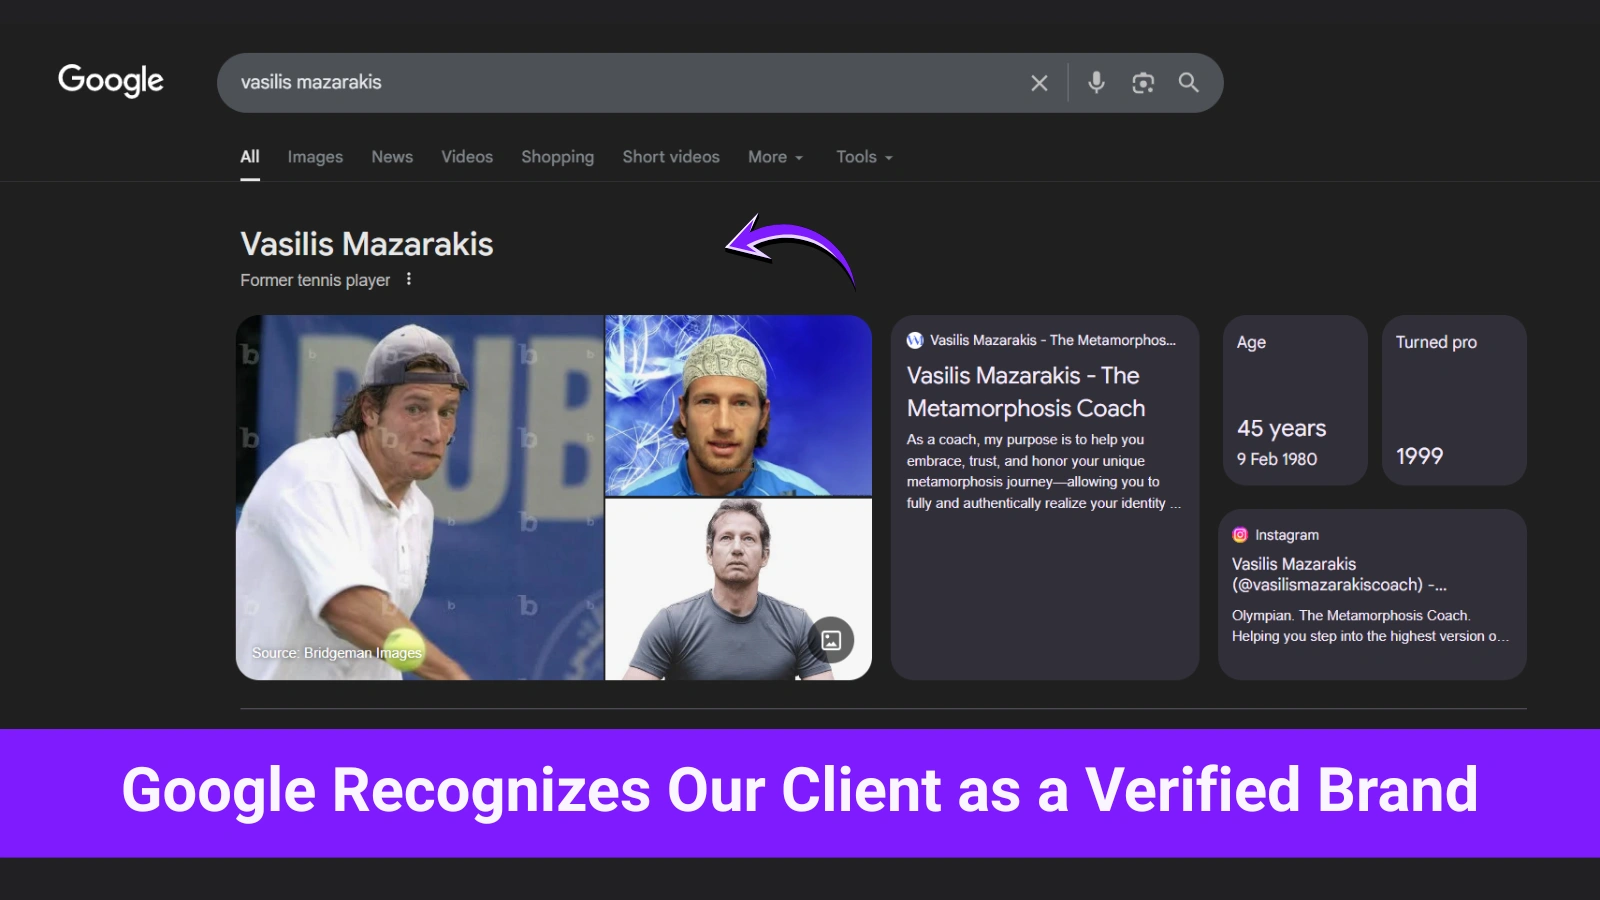Image resolution: width=1600 pixels, height=900 pixels.
Task: Click the Google logo
Action: coord(110,81)
